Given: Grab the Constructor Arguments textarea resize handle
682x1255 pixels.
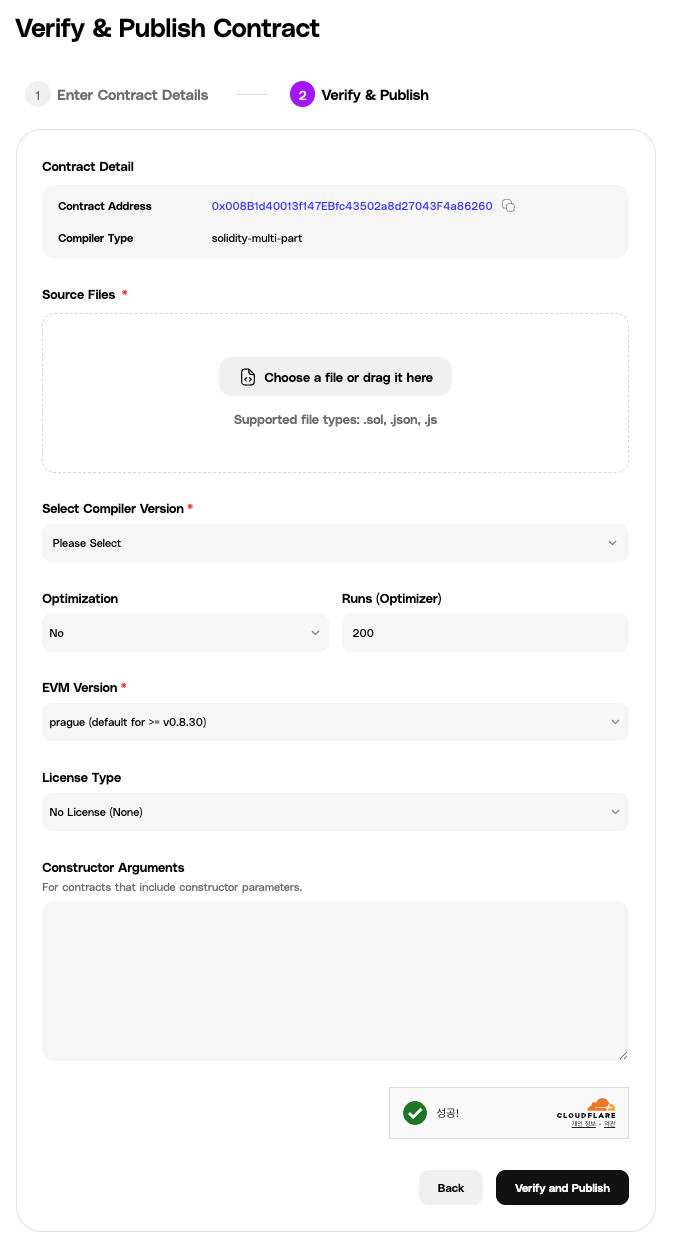Looking at the screenshot, I should pyautogui.click(x=623, y=1054).
